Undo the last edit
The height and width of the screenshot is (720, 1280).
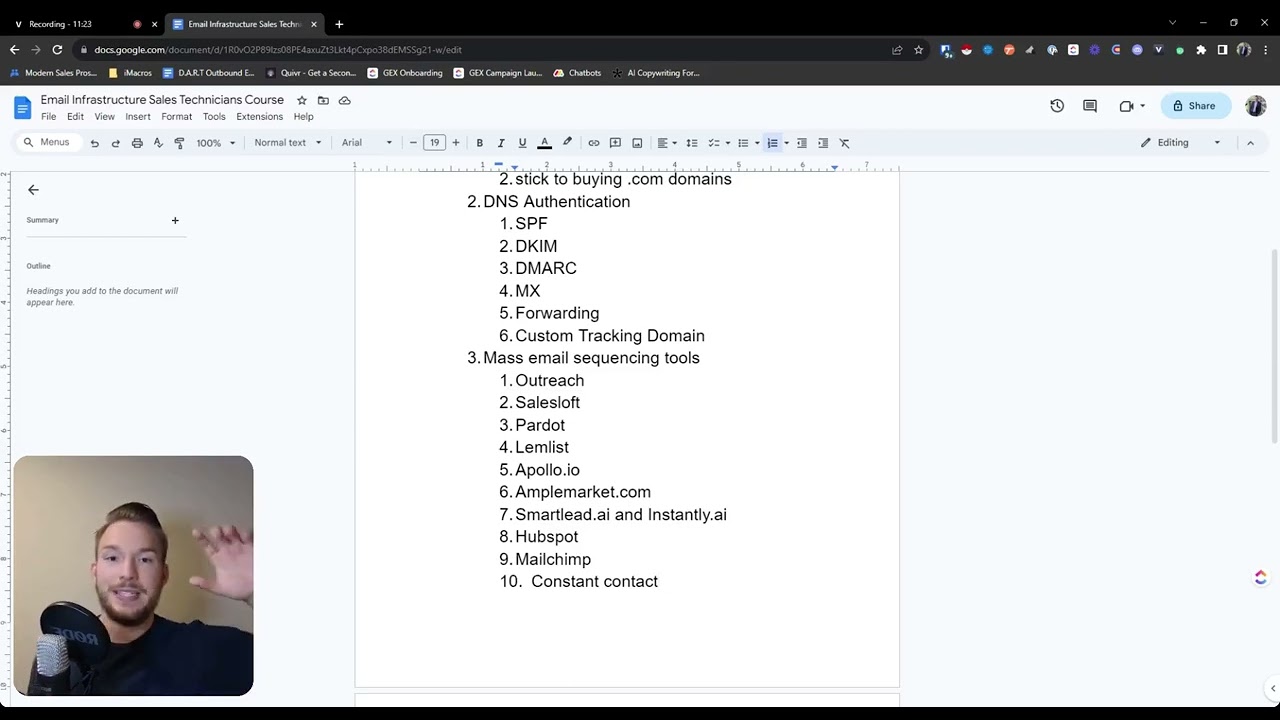94,143
